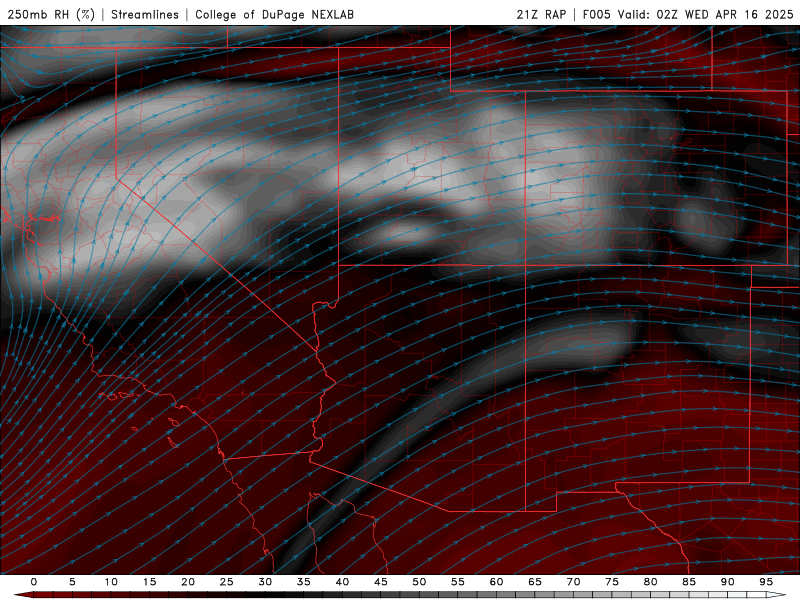Click the "55" label on the color scale
Viewport: 800px width, 600px height.
[x=458, y=582]
